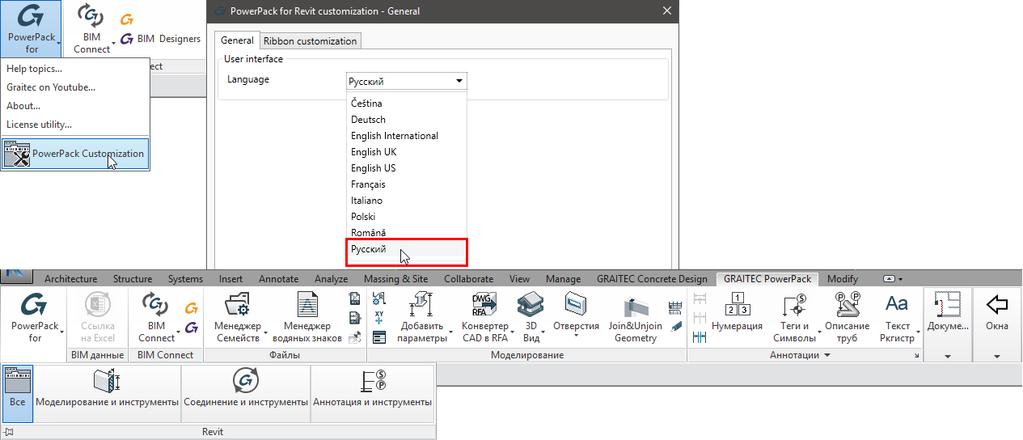Image resolution: width=1023 pixels, height=440 pixels.
Task: Select the Отверстия tool icon
Action: point(576,304)
